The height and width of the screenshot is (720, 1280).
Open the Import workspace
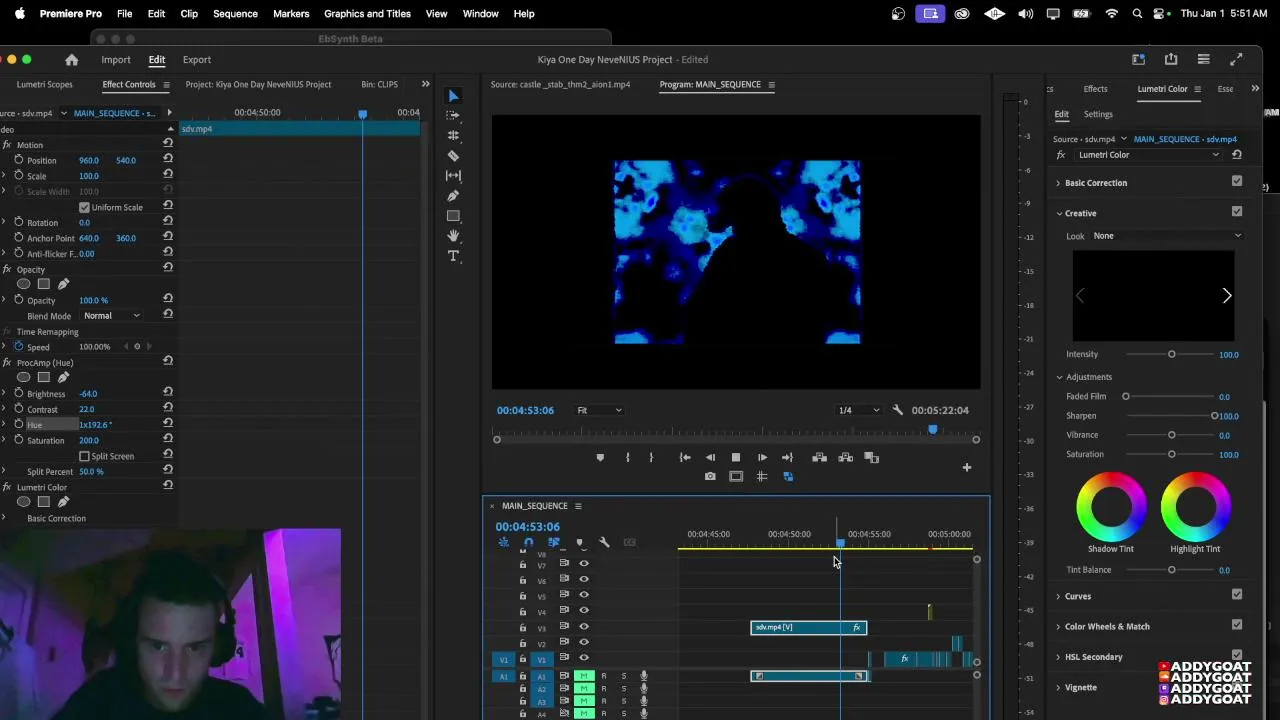click(115, 60)
